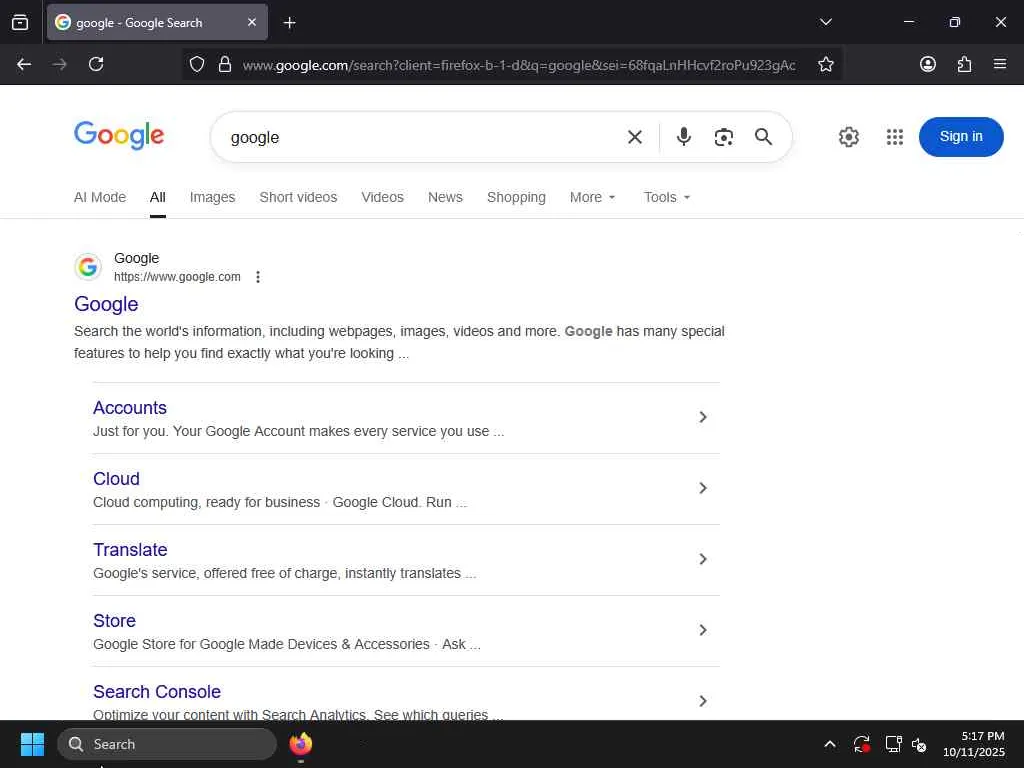Open the Store sitelink
Screen dimensions: 1024x768
click(x=114, y=620)
